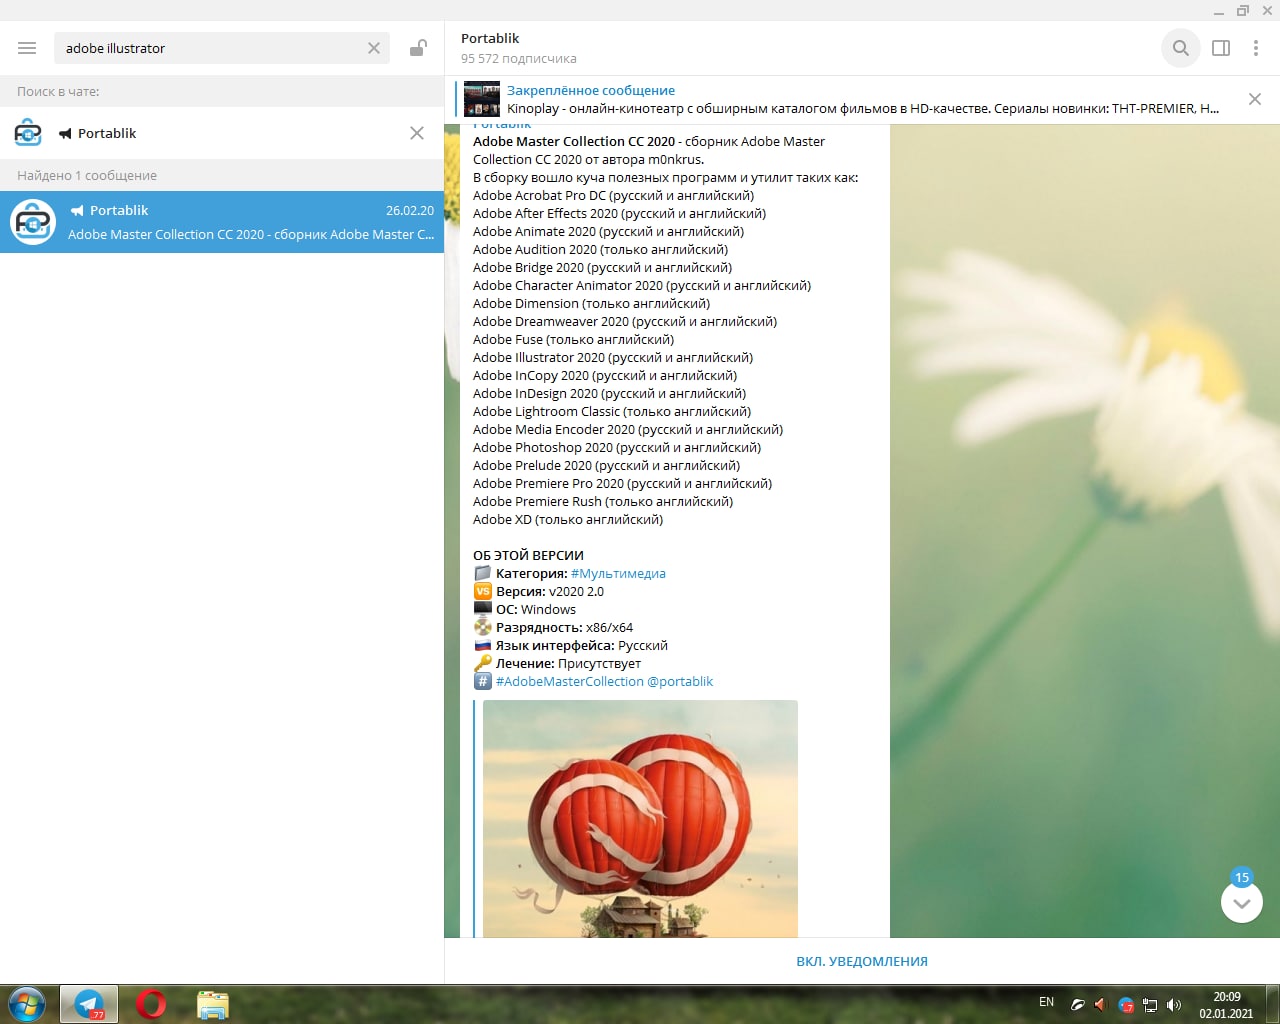Click the 'Adobe Illustrator 2020' line in message
Screen dimensions: 1280x1024
tap(613, 358)
